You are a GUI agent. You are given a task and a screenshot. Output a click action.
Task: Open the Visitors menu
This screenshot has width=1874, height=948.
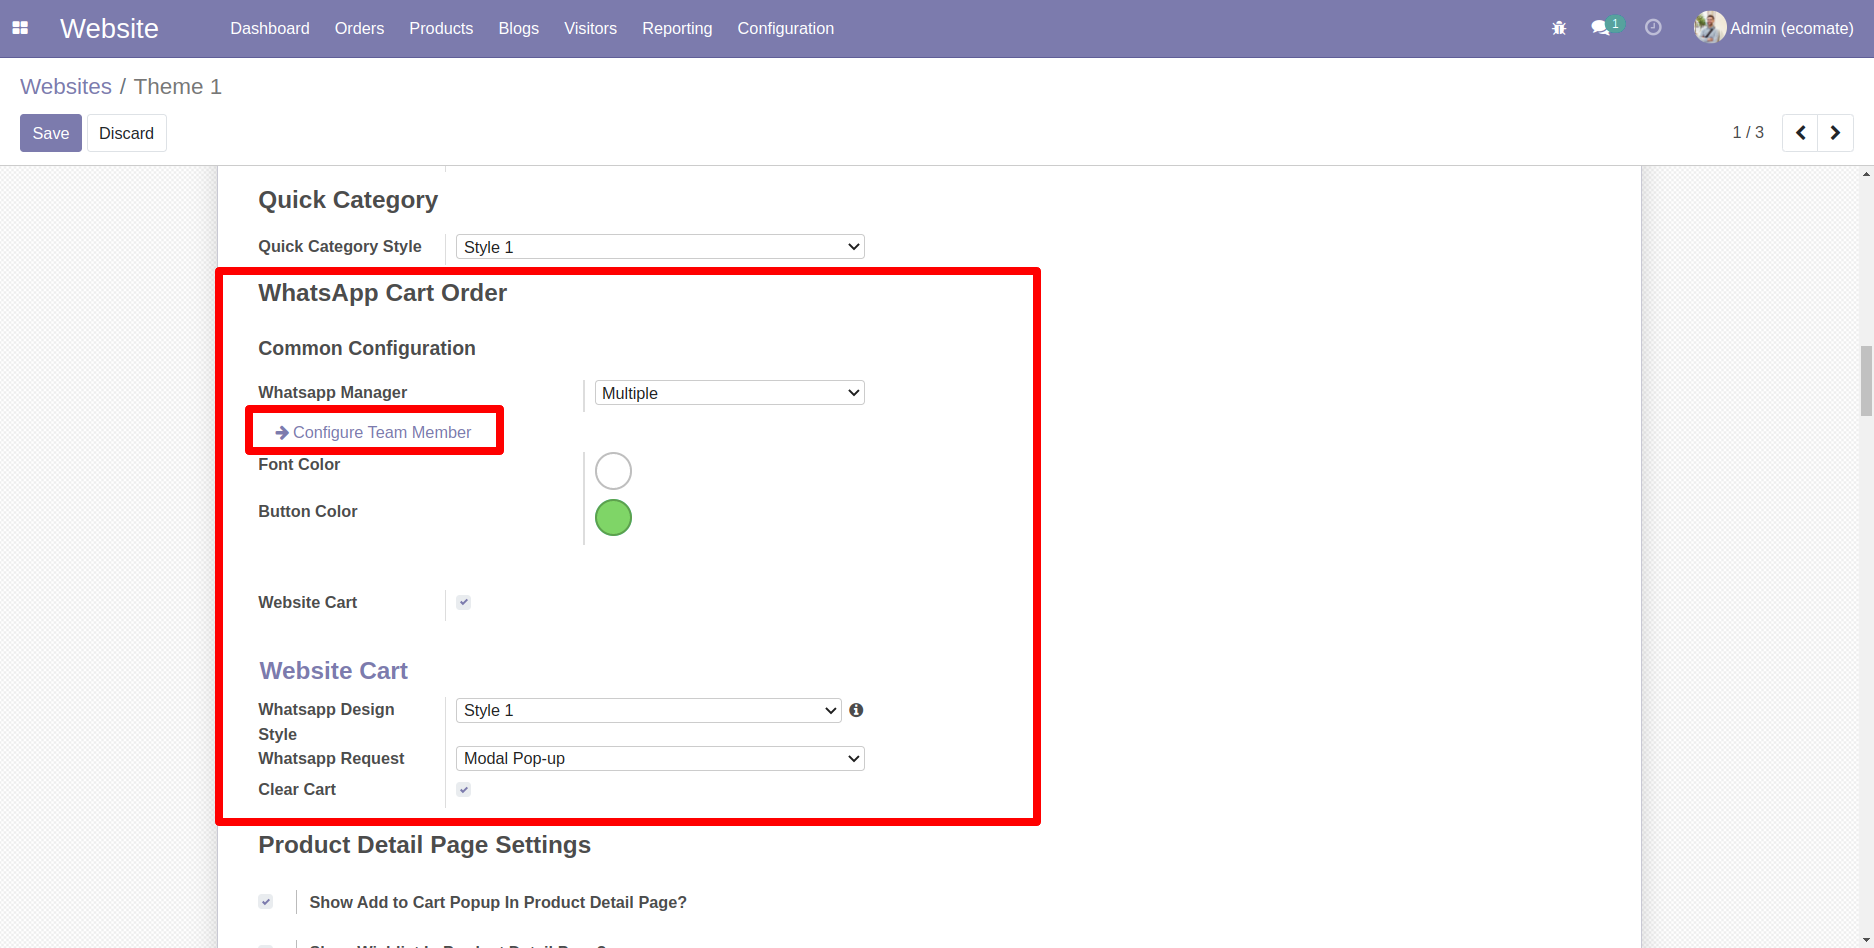click(590, 28)
